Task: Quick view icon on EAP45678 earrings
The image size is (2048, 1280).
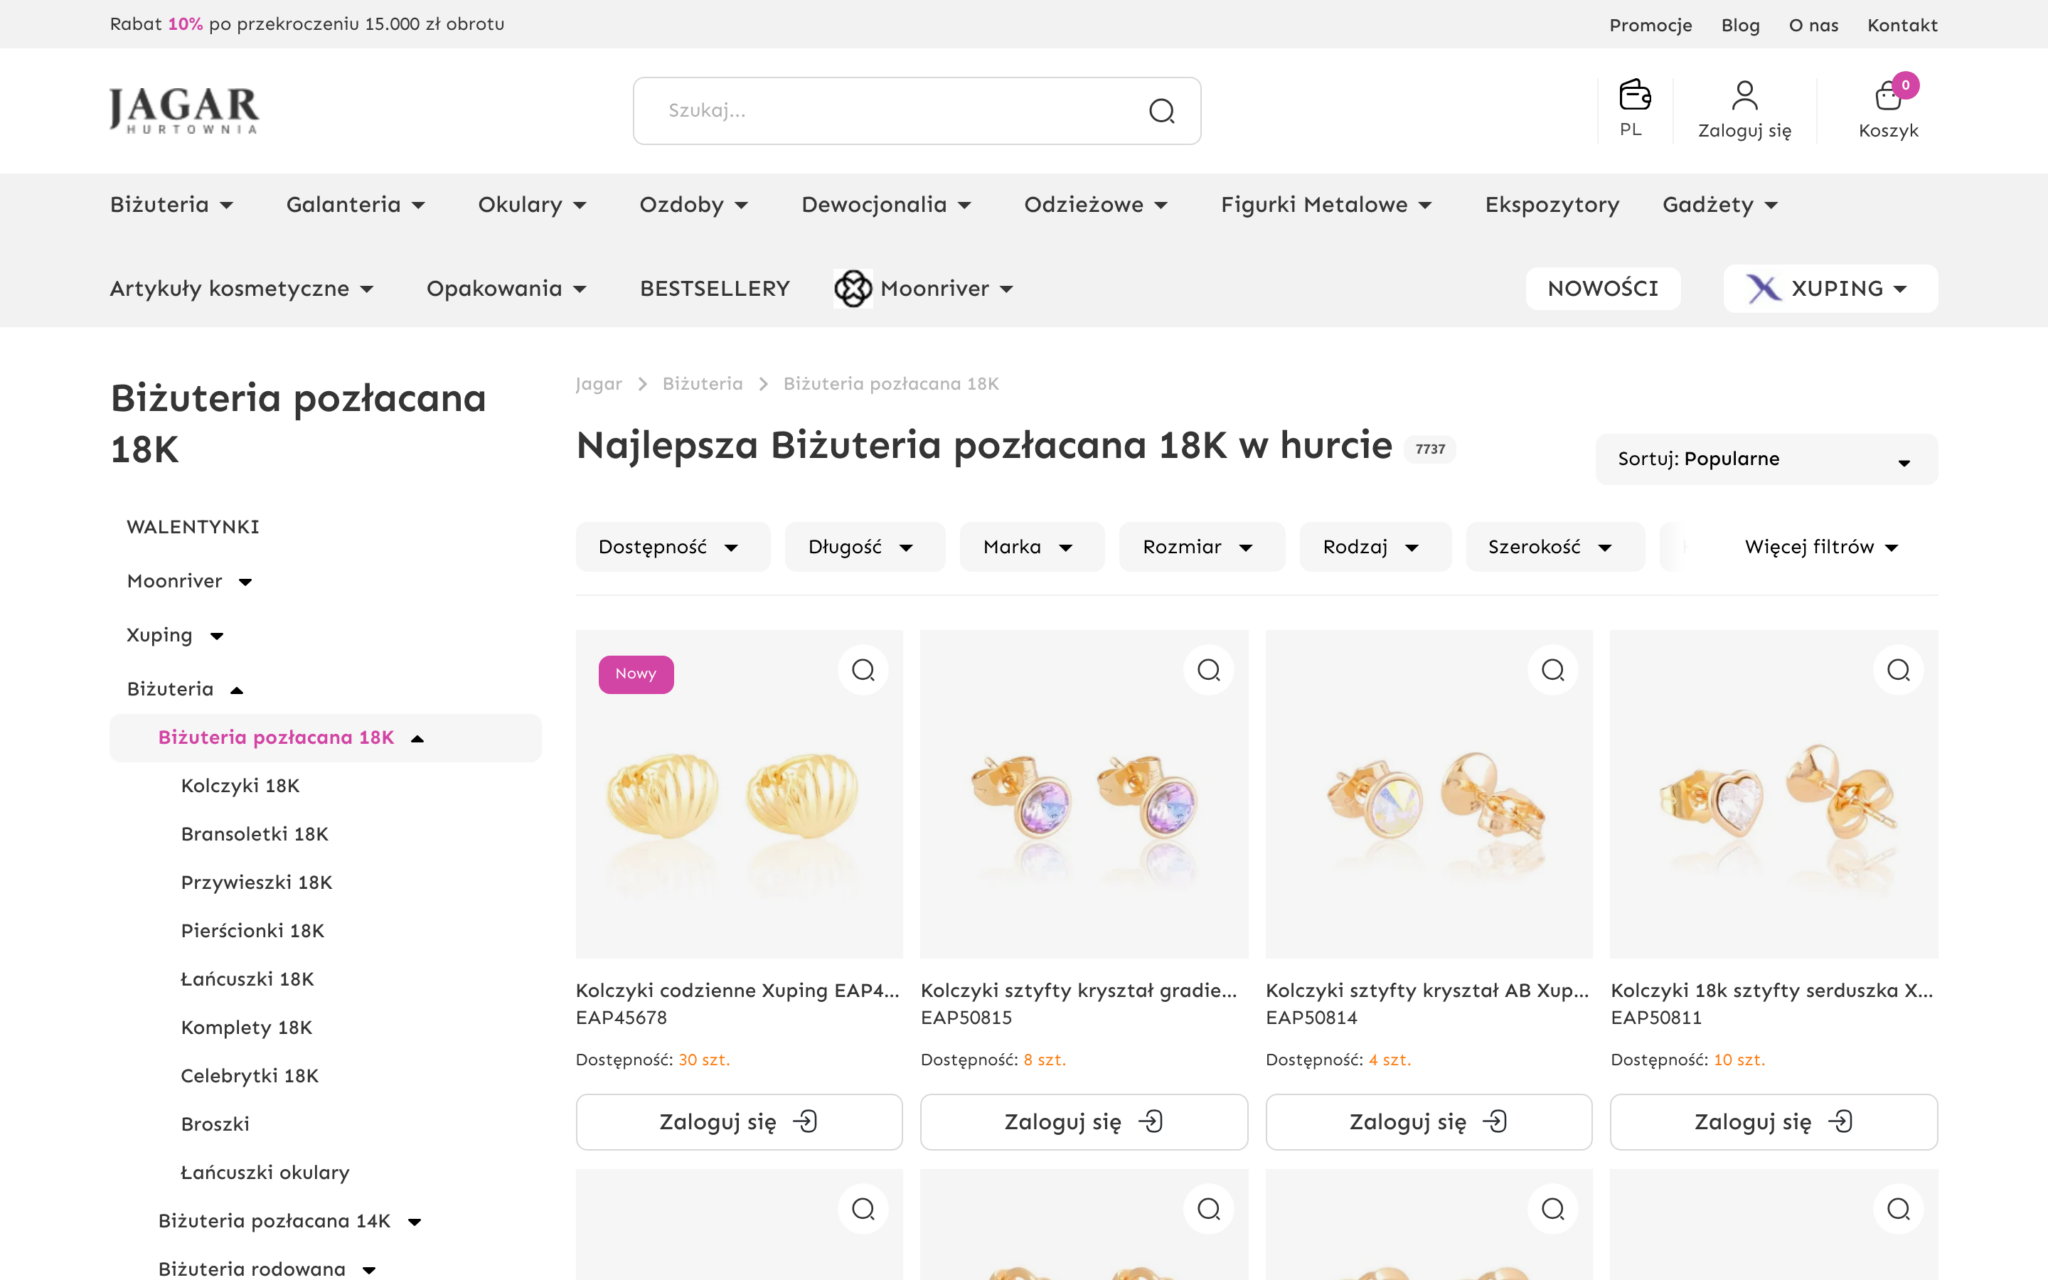Action: point(863,670)
